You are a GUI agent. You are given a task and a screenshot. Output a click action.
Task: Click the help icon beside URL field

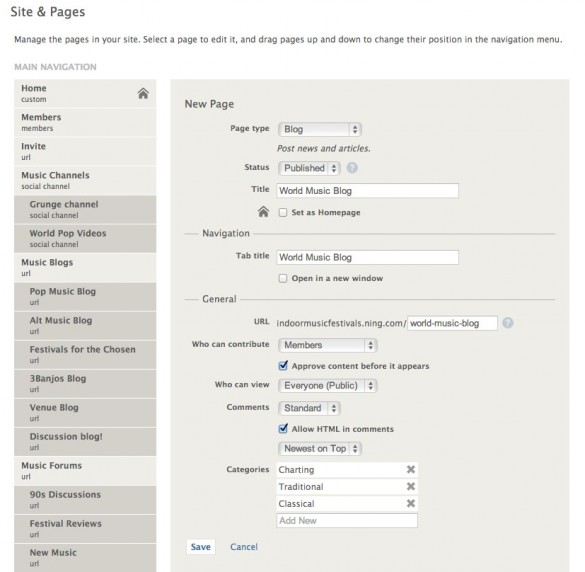(507, 323)
